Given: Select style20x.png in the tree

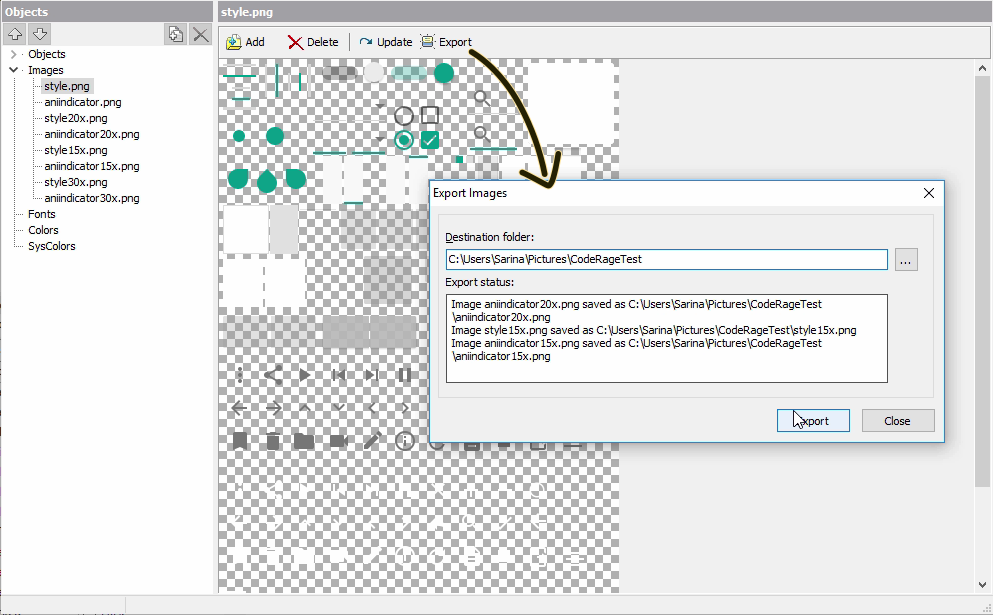Looking at the screenshot, I should tap(75, 118).
